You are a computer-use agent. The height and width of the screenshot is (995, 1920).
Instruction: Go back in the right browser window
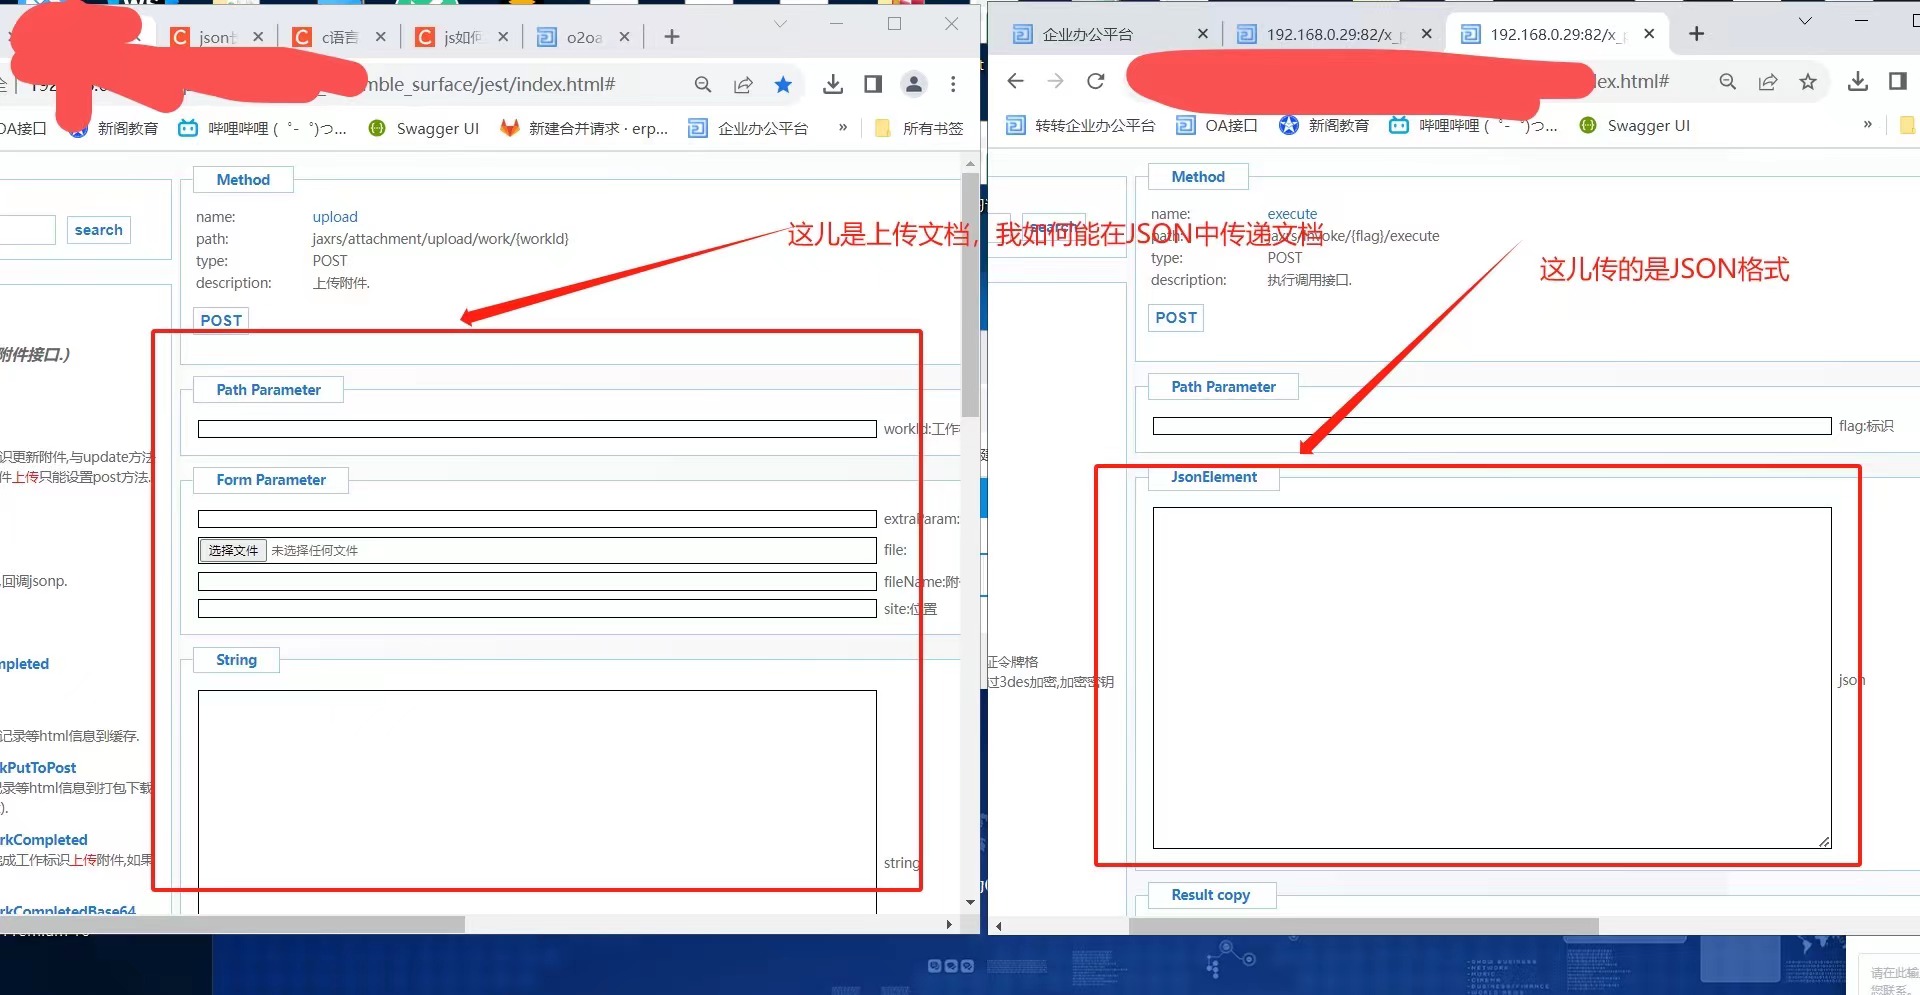click(1015, 81)
